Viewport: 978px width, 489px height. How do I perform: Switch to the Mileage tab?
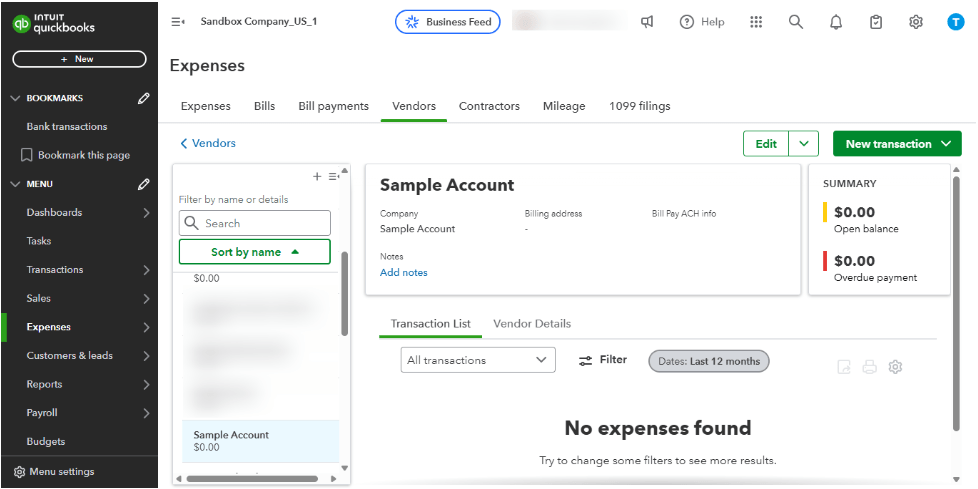pos(564,106)
